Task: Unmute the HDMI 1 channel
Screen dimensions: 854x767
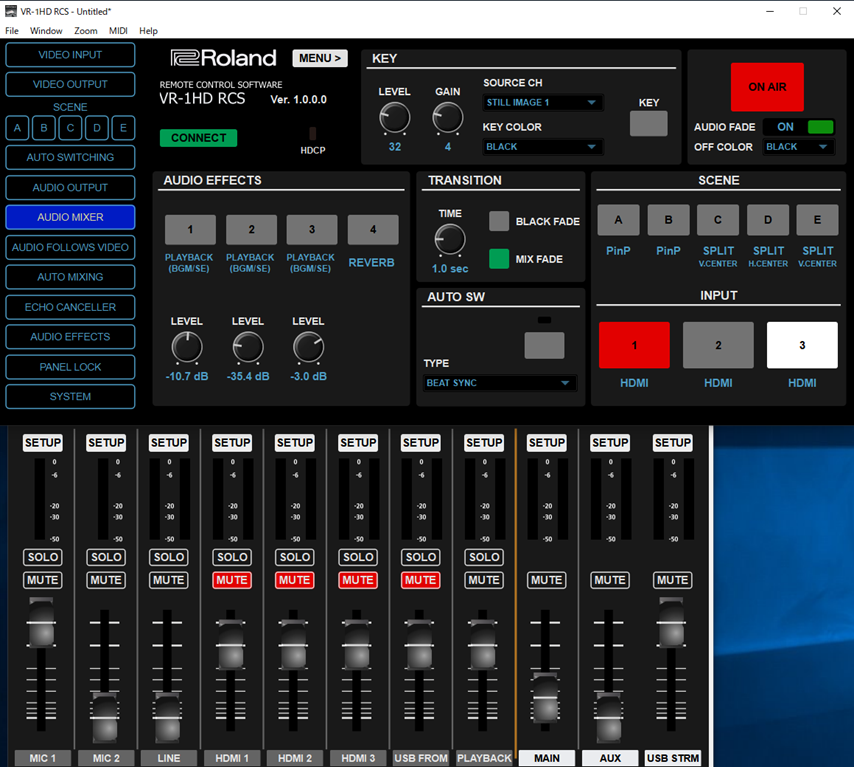Action: tap(232, 580)
